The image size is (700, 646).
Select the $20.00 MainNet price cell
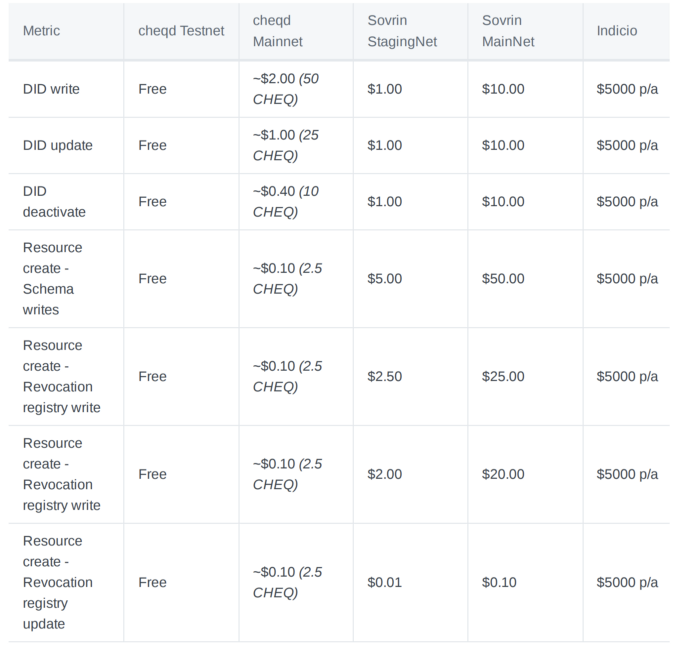click(503, 474)
